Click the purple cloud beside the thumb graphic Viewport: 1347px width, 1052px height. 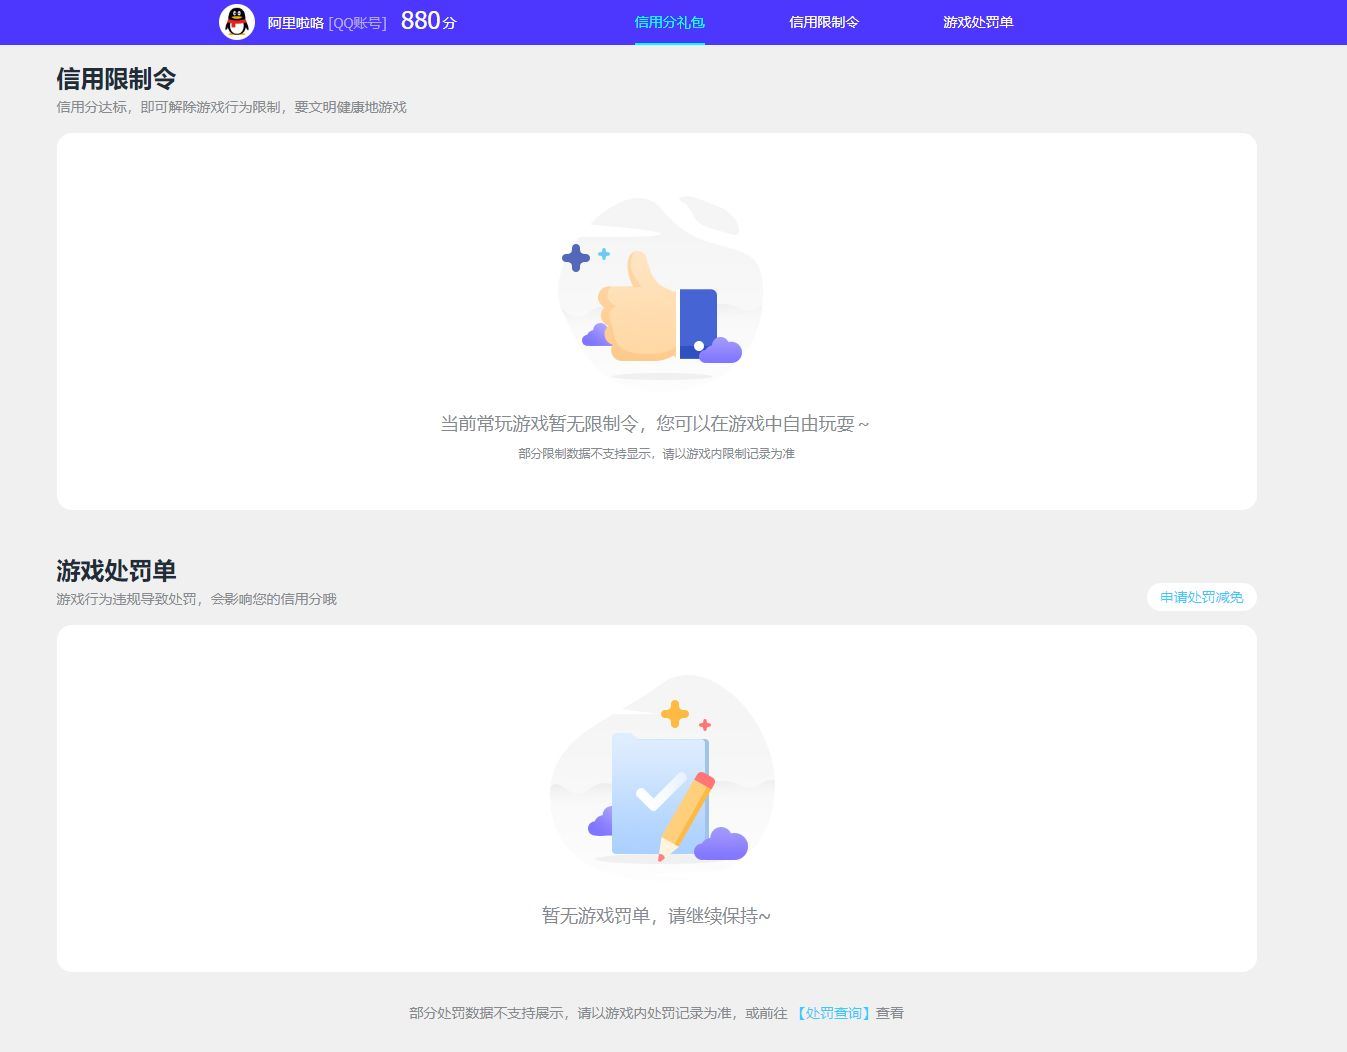coord(722,351)
